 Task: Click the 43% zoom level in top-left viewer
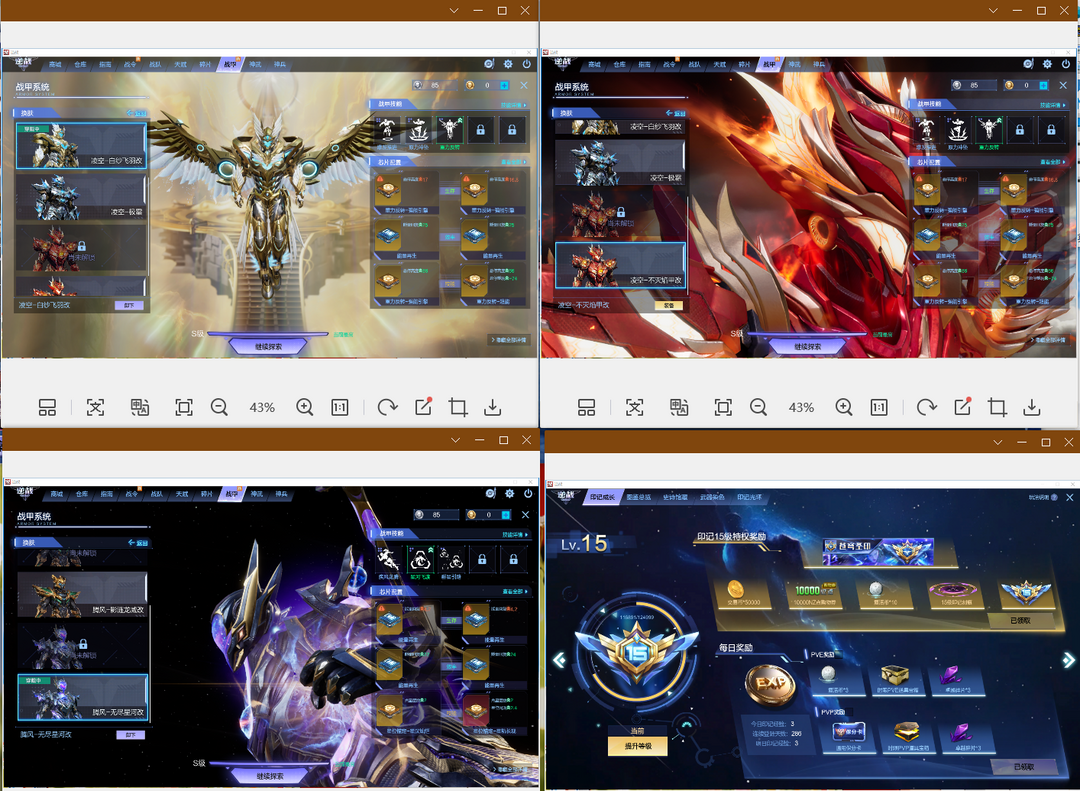coord(262,407)
